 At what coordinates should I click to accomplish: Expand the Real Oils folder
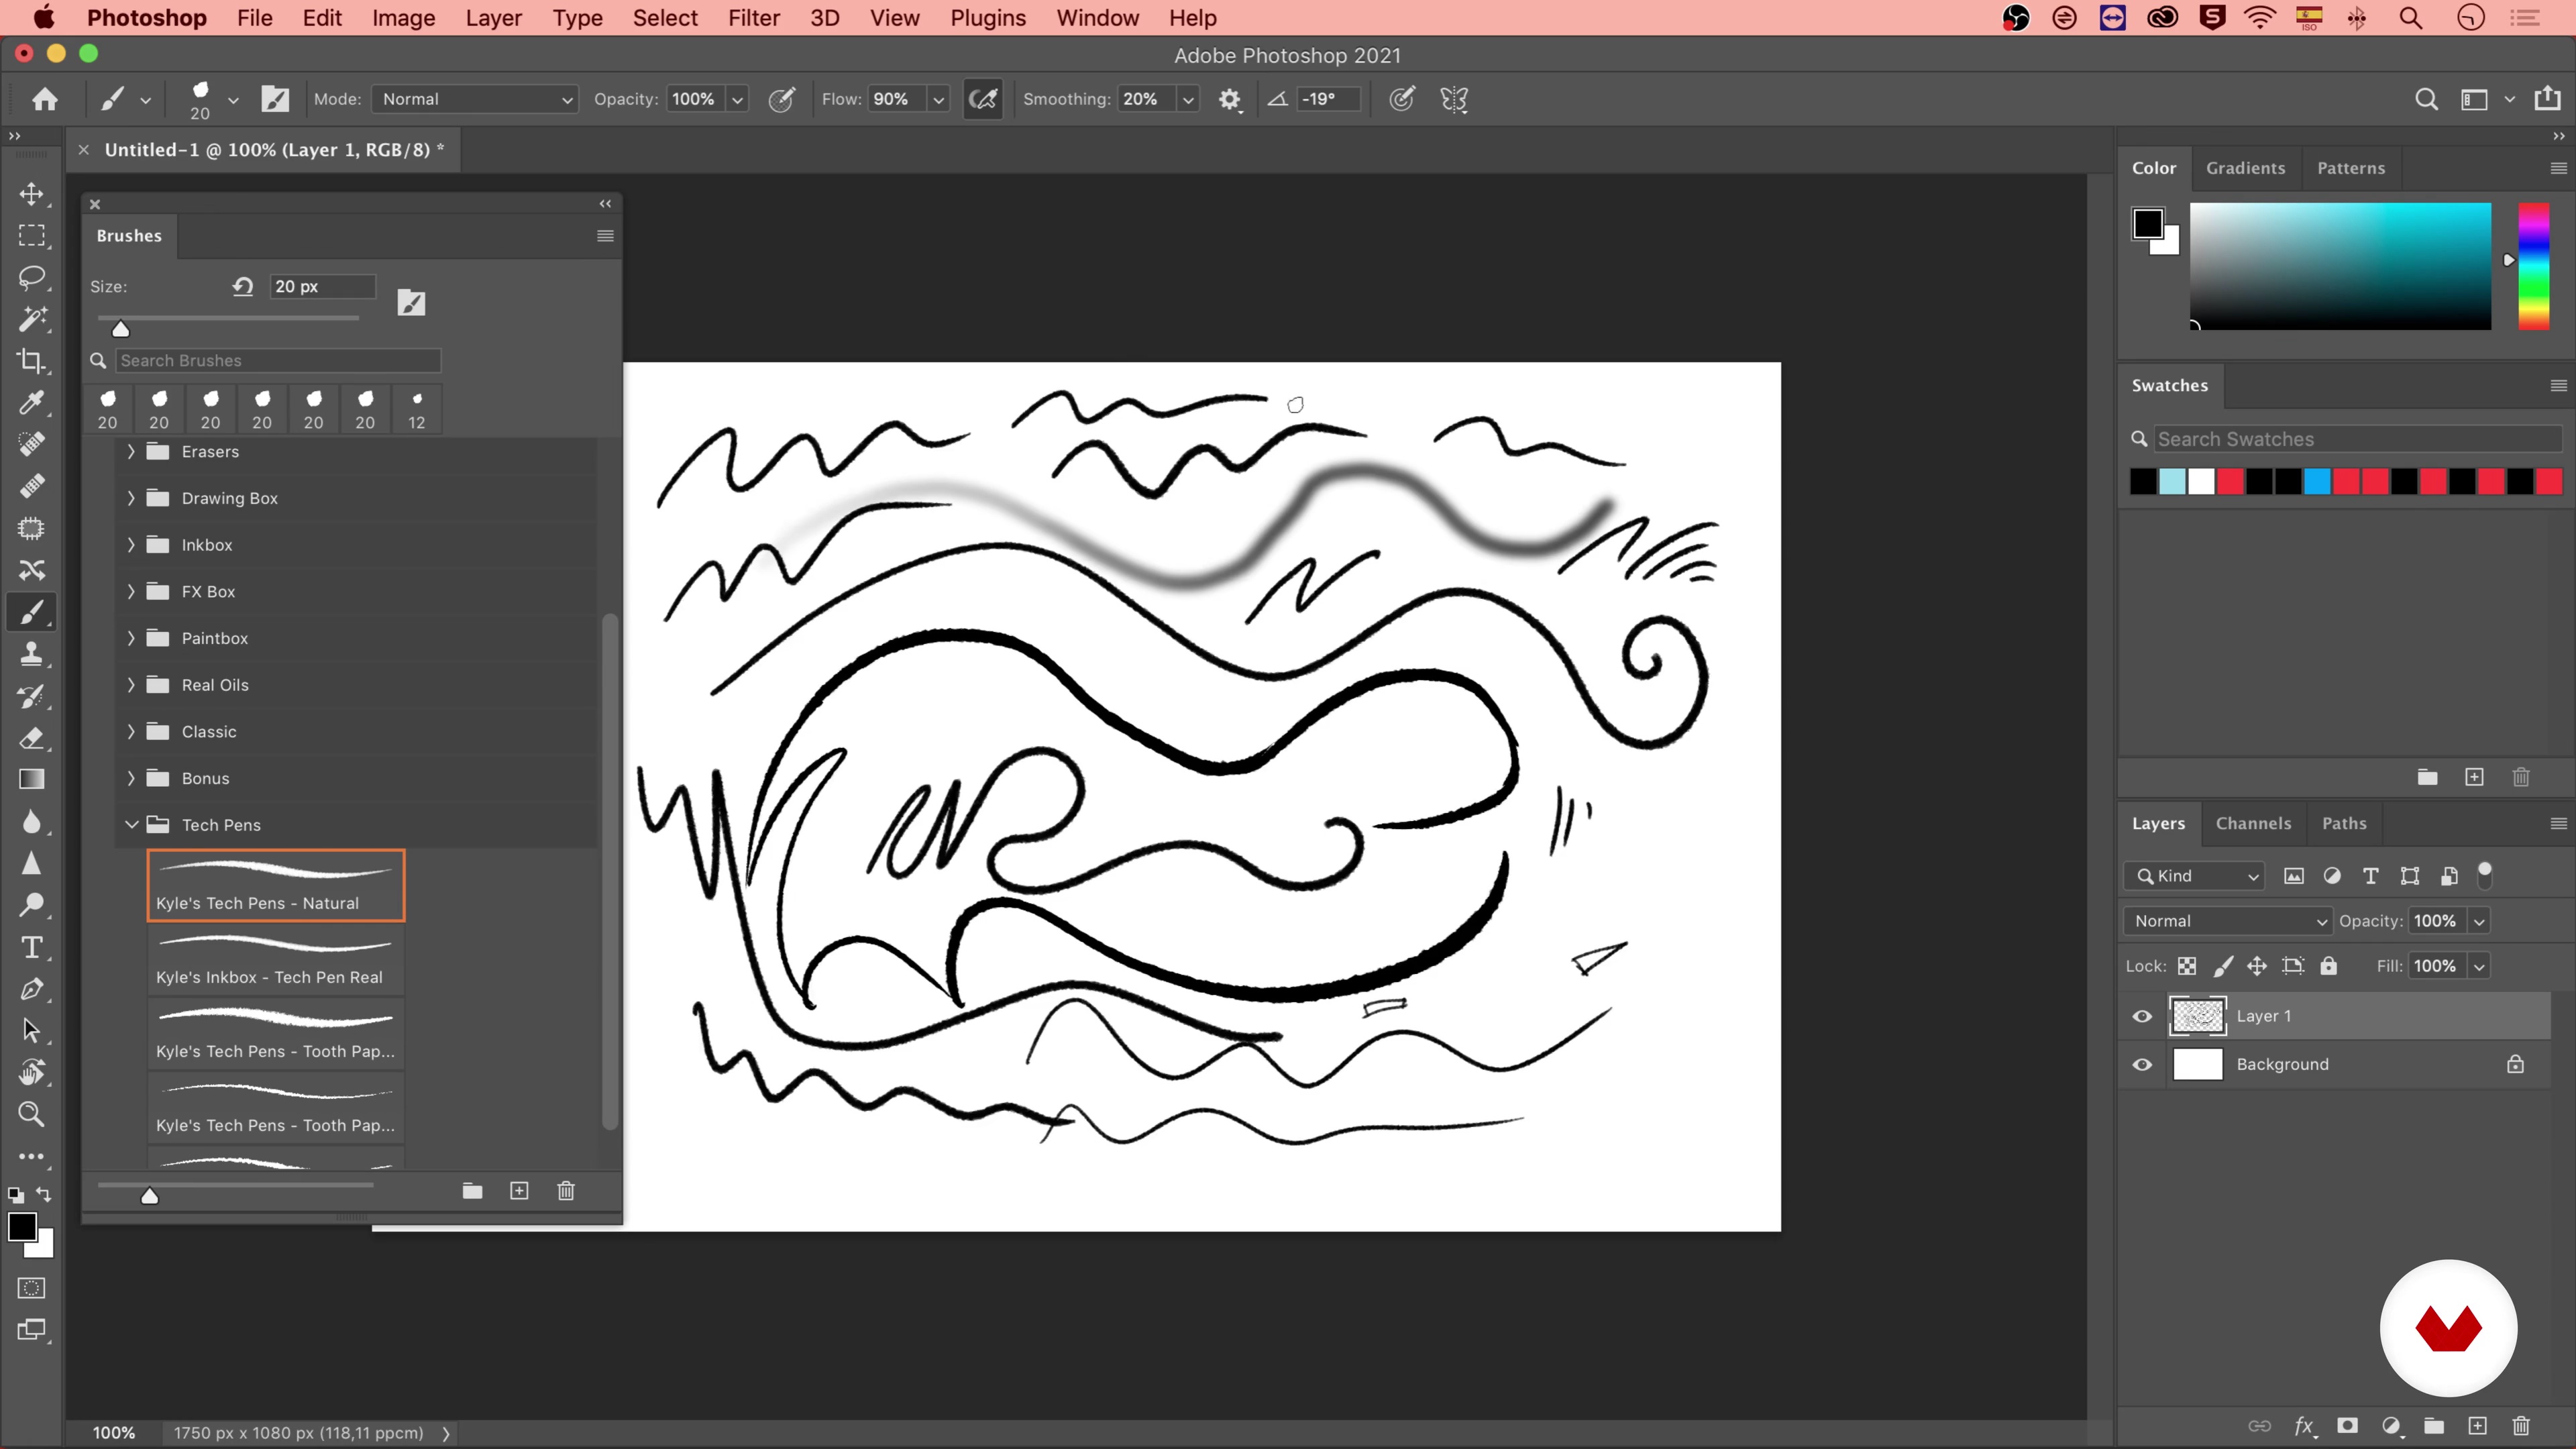tap(131, 685)
